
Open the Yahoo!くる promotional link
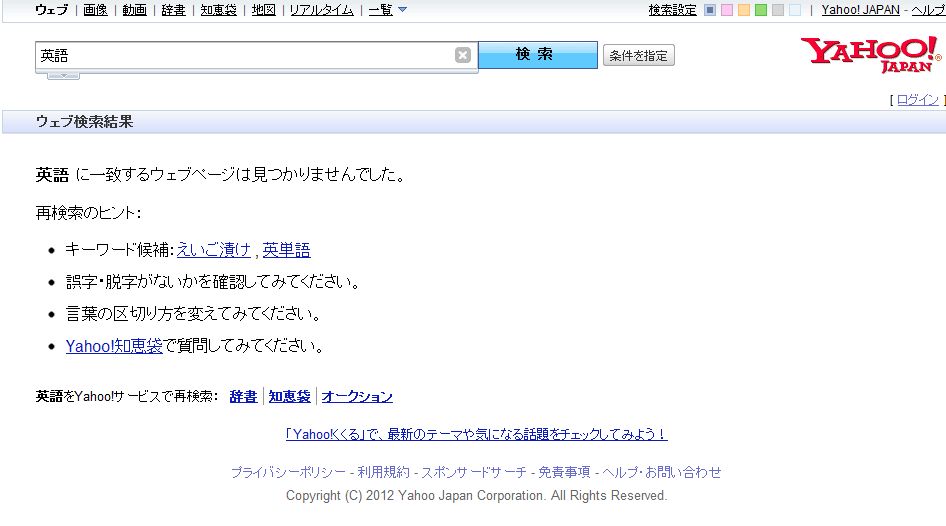click(x=477, y=434)
